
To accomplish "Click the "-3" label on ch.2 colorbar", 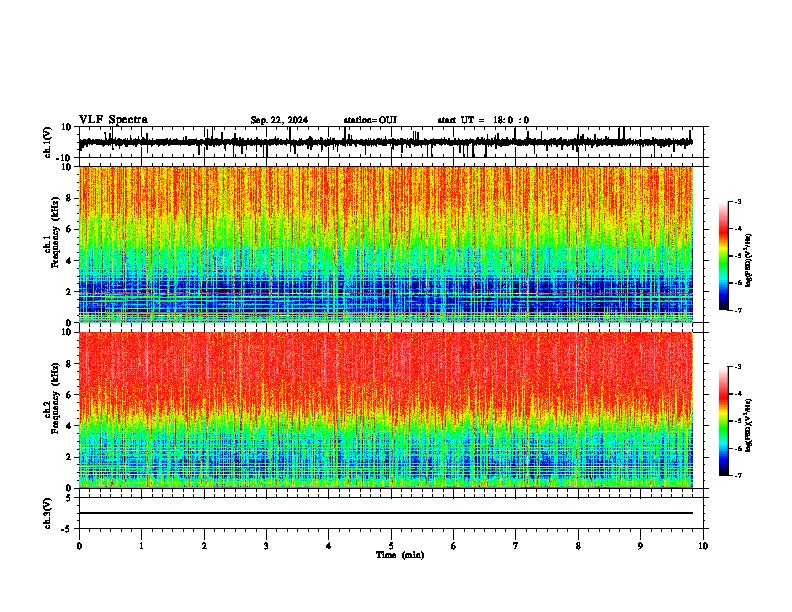I will (x=738, y=367).
